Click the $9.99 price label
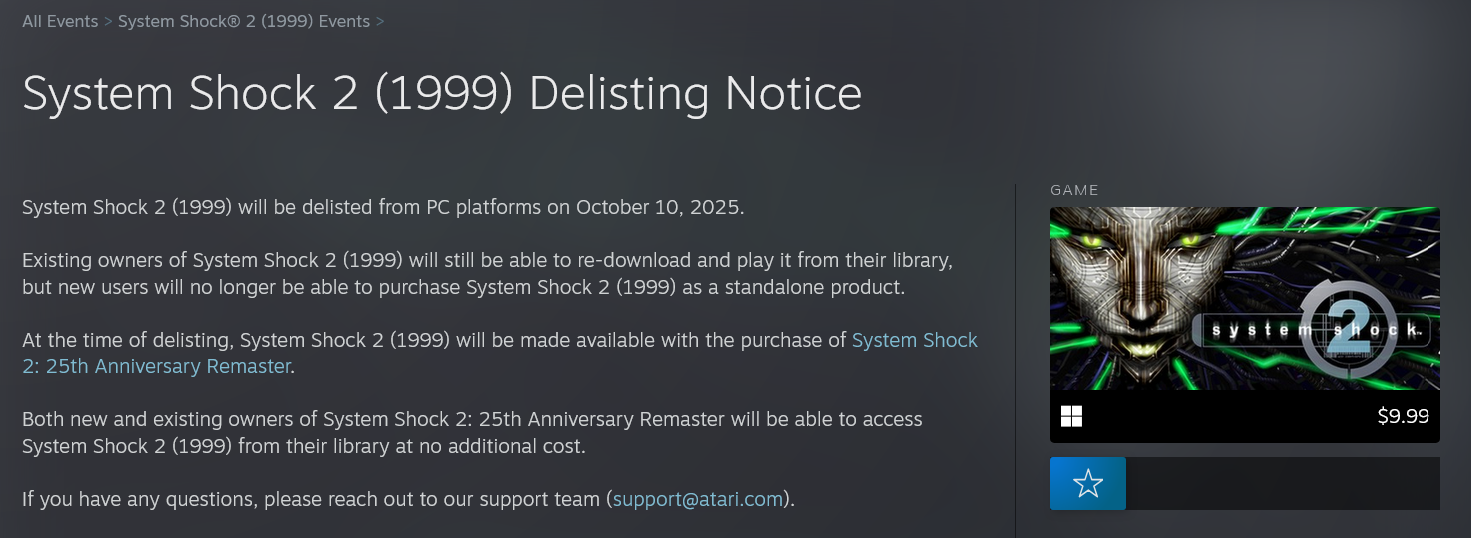 tap(1402, 416)
